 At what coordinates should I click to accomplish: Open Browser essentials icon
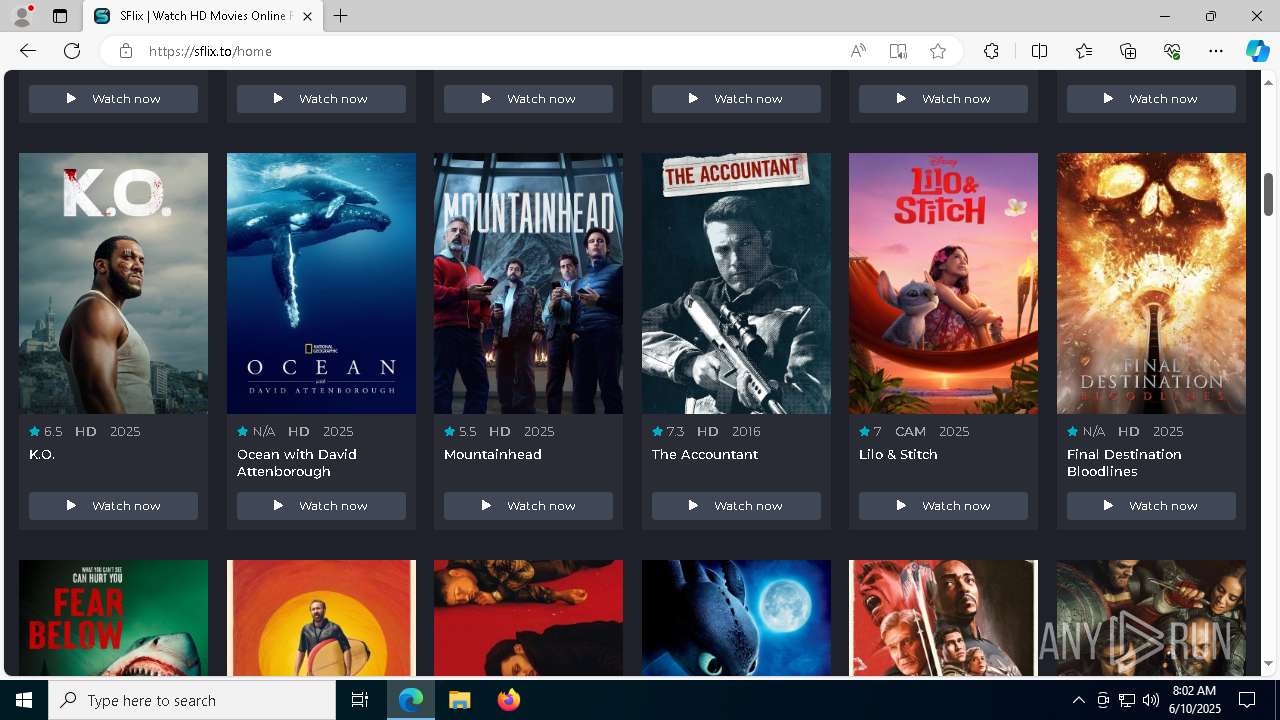(x=1172, y=51)
